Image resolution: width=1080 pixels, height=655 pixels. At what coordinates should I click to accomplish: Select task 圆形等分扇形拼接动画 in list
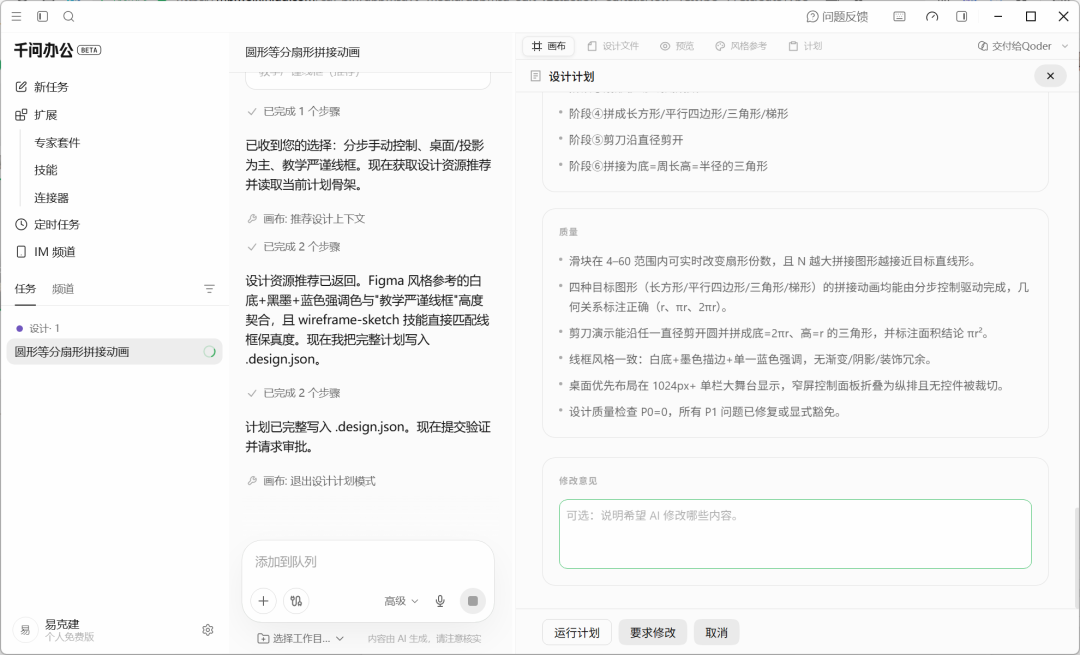pyautogui.click(x=114, y=352)
